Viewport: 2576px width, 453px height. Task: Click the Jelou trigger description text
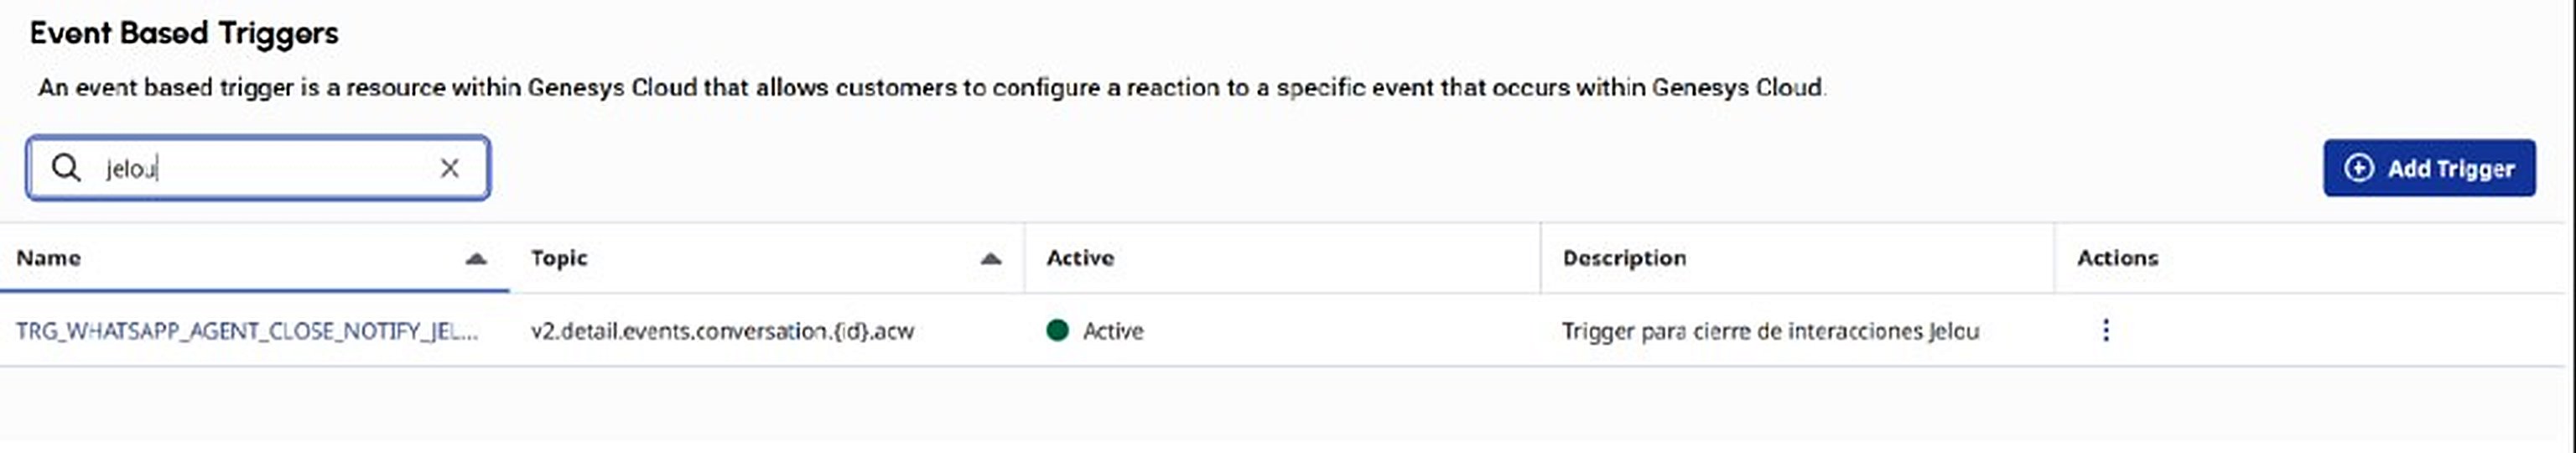[x=1770, y=331]
